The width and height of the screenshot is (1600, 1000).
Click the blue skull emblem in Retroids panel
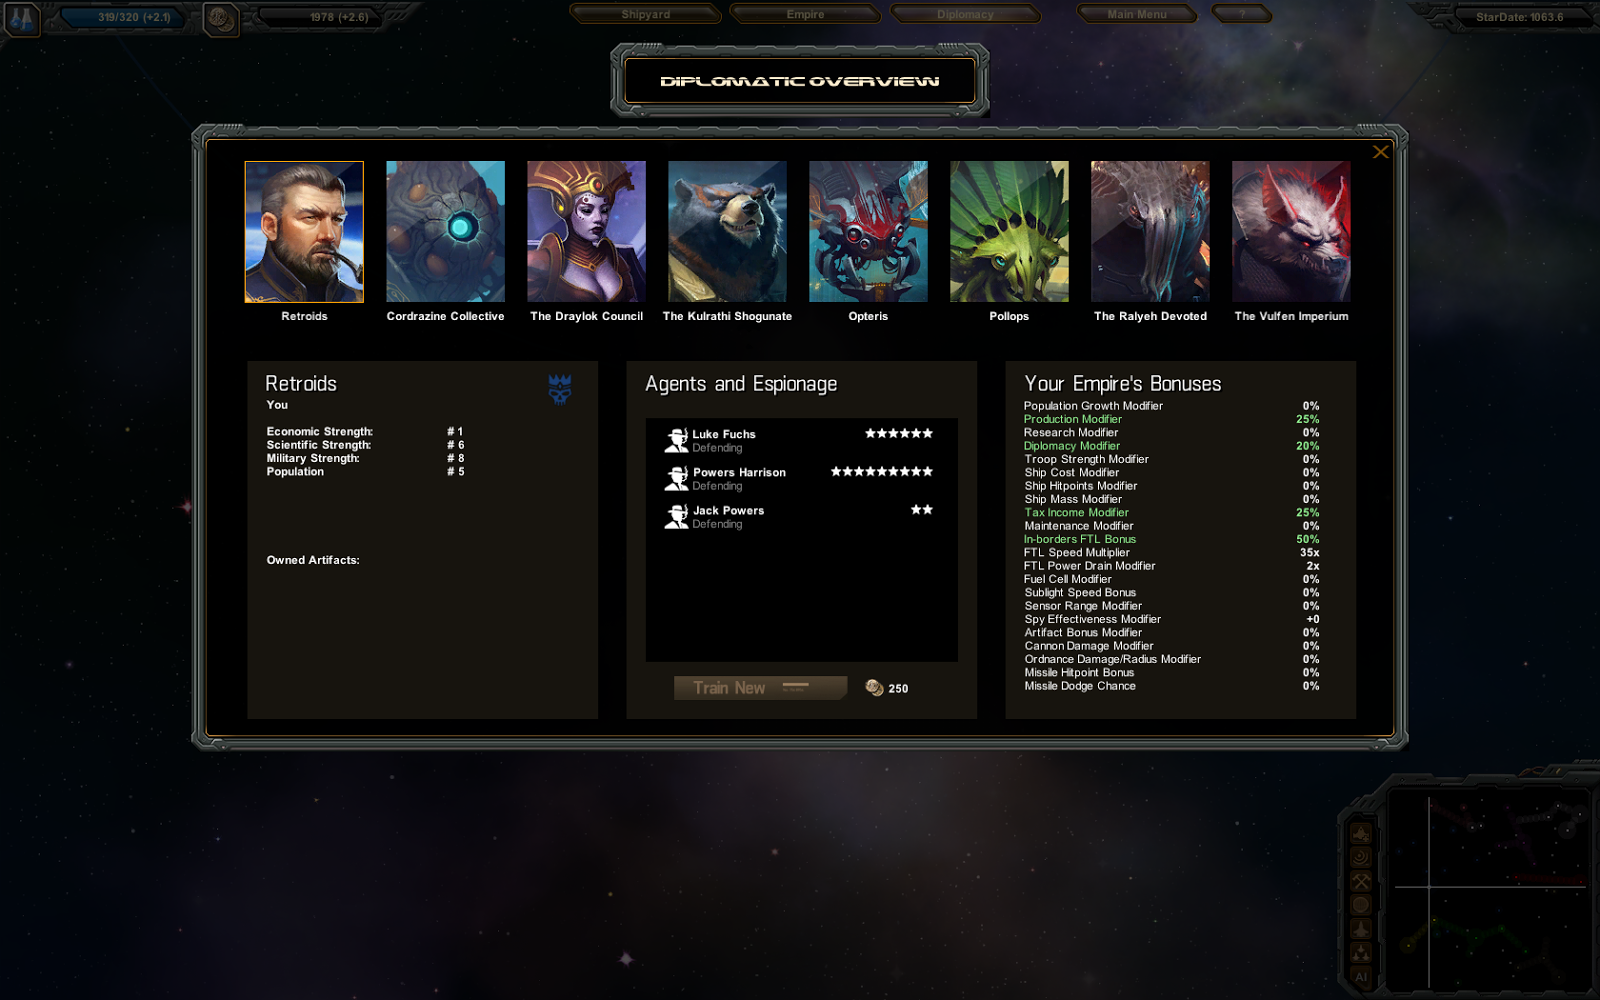click(560, 389)
